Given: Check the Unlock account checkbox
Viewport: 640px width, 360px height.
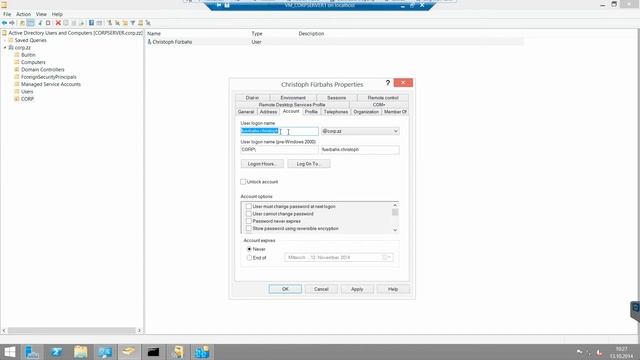Looking at the screenshot, I should [x=243, y=182].
